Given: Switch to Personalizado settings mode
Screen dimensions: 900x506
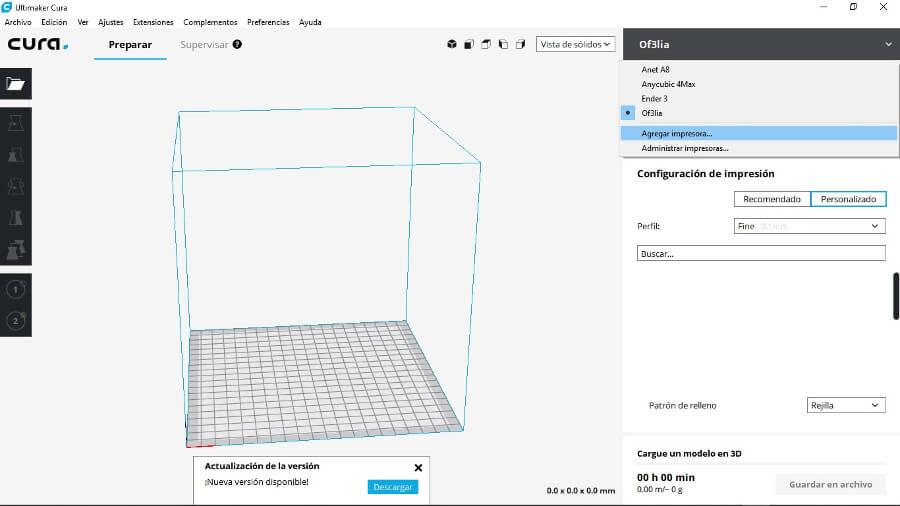Looking at the screenshot, I should (x=848, y=199).
